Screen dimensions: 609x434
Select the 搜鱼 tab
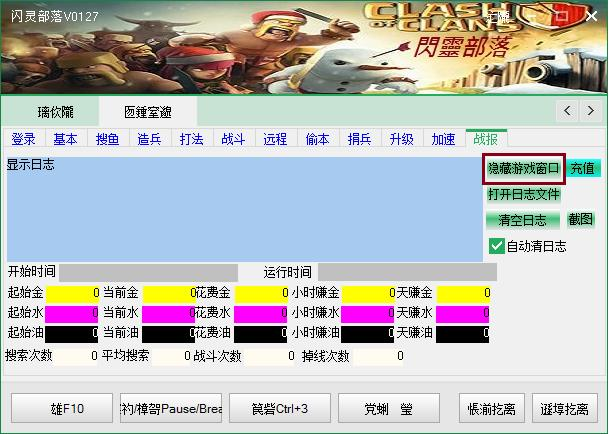(x=108, y=139)
